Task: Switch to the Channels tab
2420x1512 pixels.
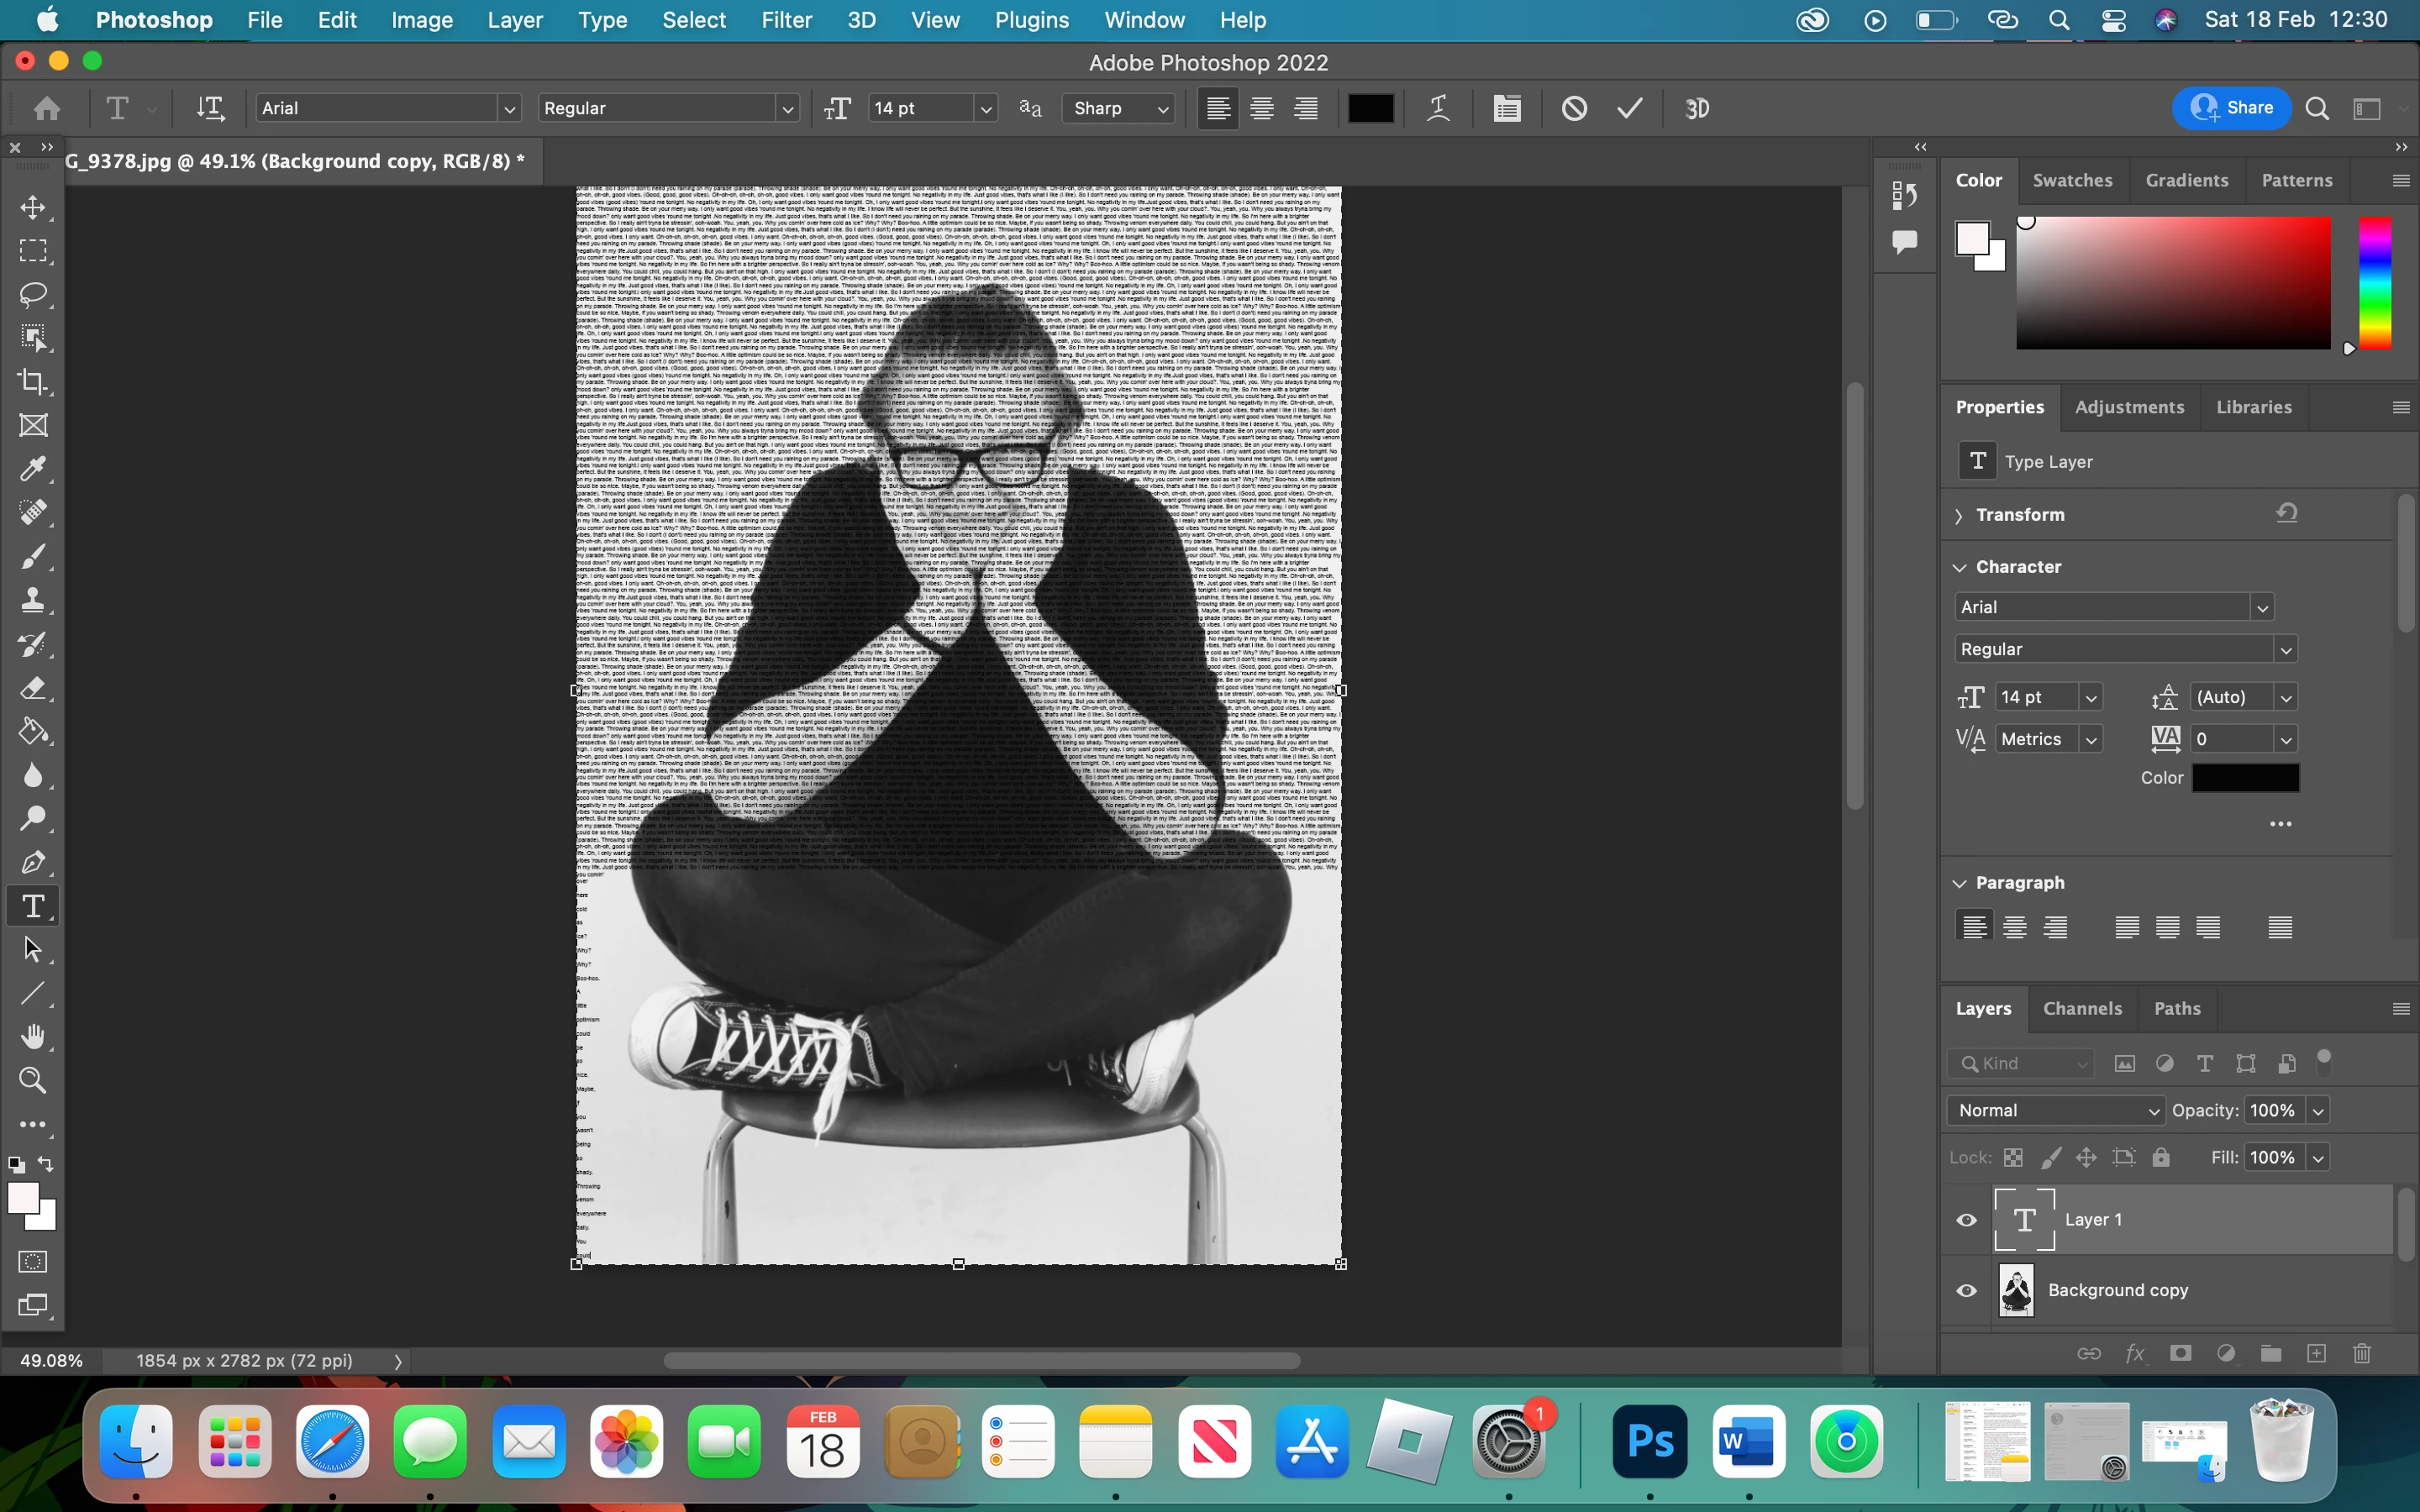Action: point(2082,1008)
